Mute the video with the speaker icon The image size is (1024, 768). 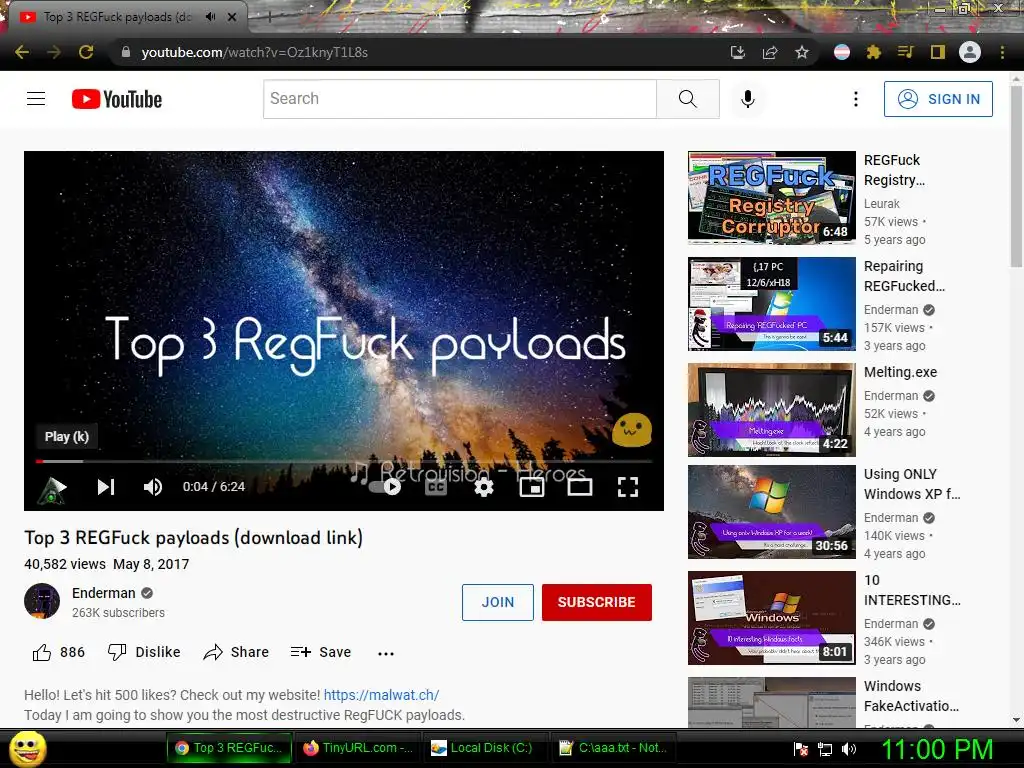coord(153,487)
